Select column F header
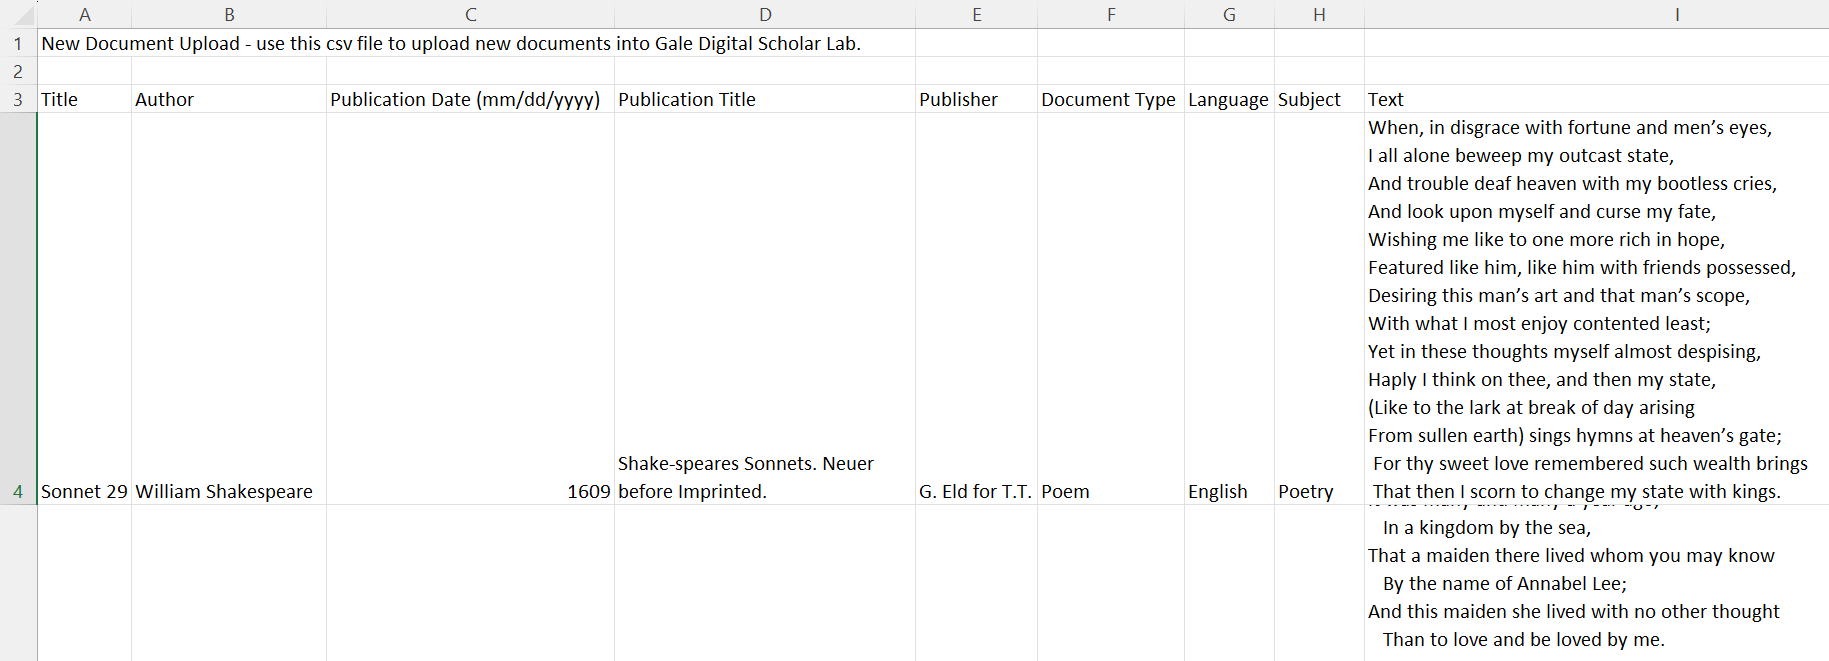 pos(1111,14)
